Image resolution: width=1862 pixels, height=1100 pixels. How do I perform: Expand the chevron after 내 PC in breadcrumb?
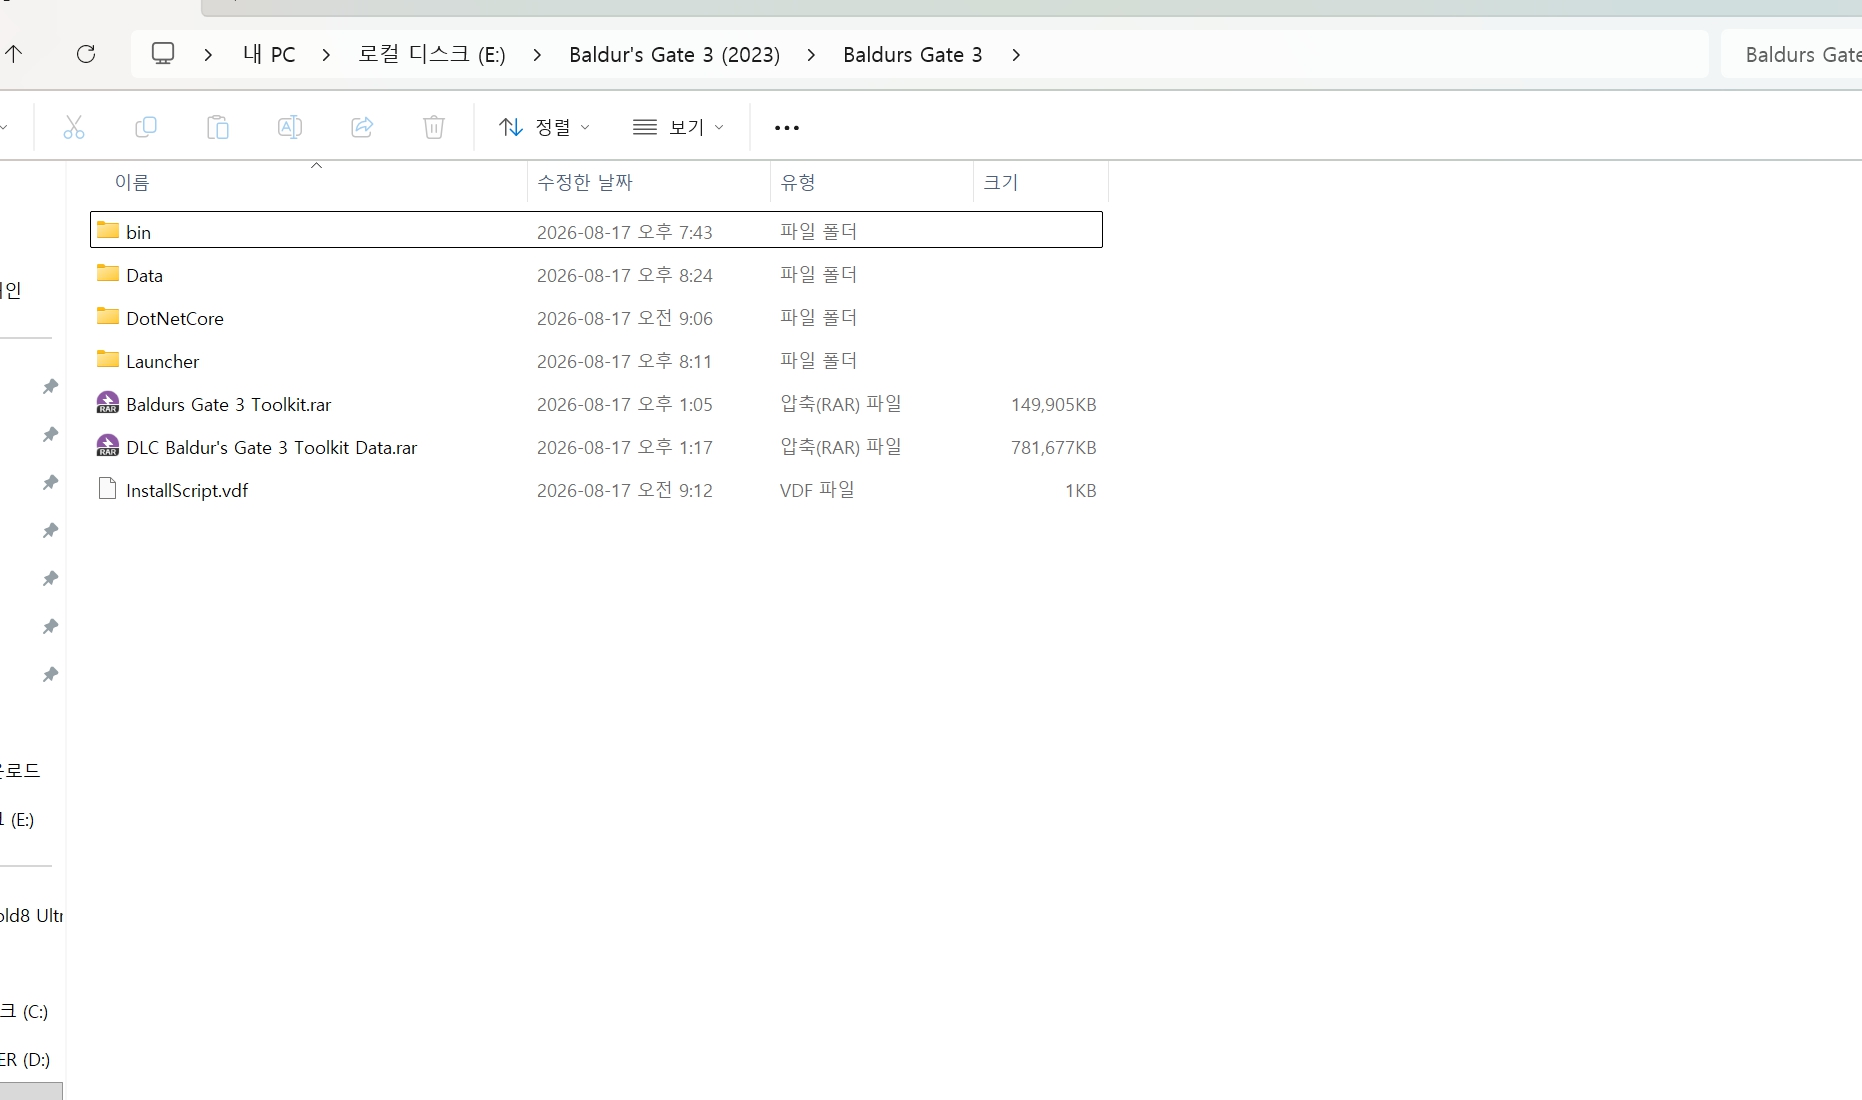pyautogui.click(x=326, y=55)
